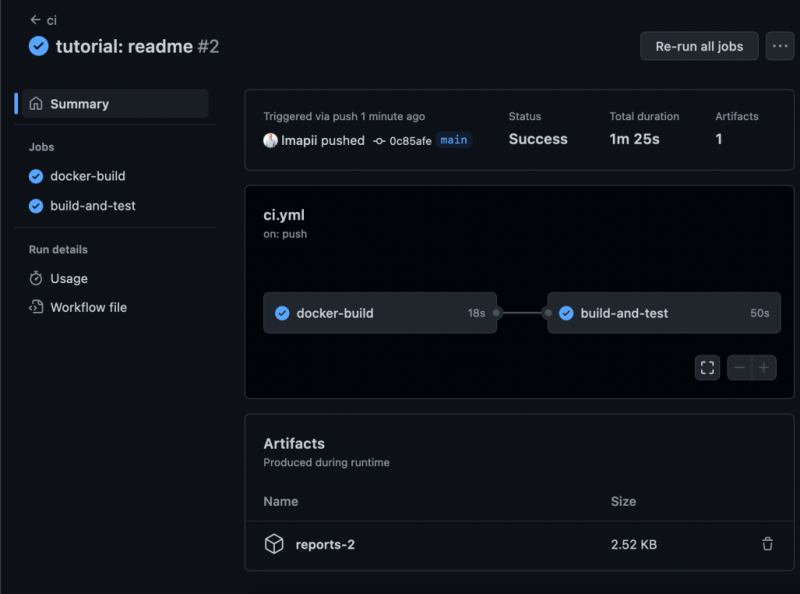Click the back arrow to ci workflow

[x=36, y=20]
